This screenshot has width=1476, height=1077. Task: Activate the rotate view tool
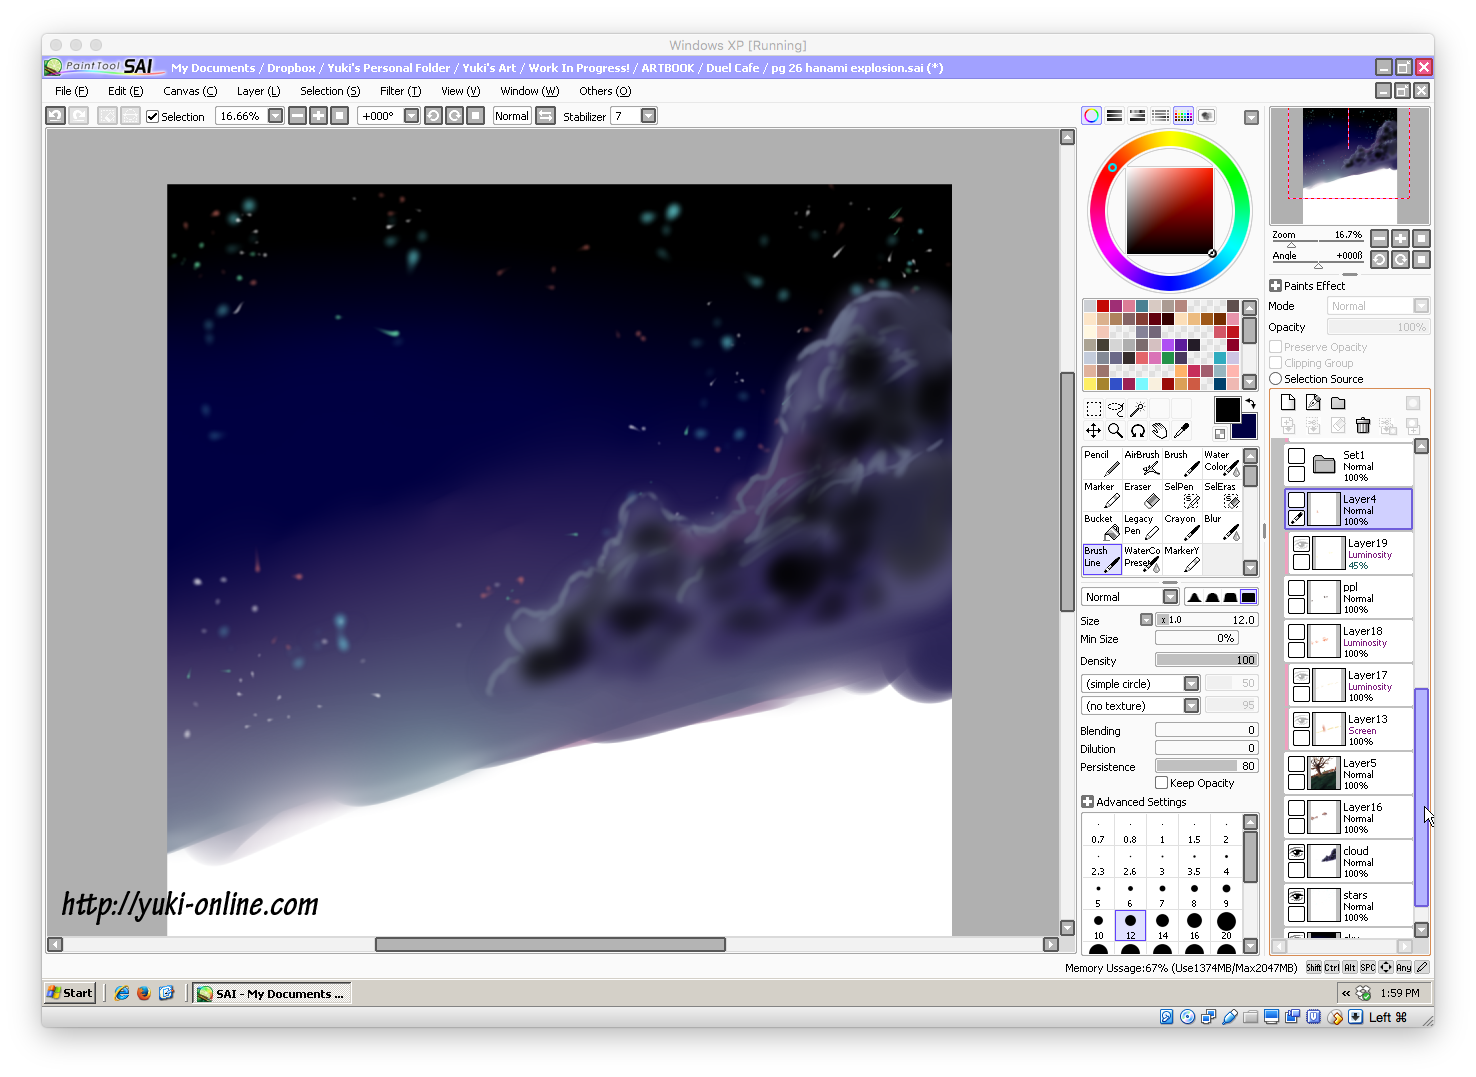pos(1137,431)
